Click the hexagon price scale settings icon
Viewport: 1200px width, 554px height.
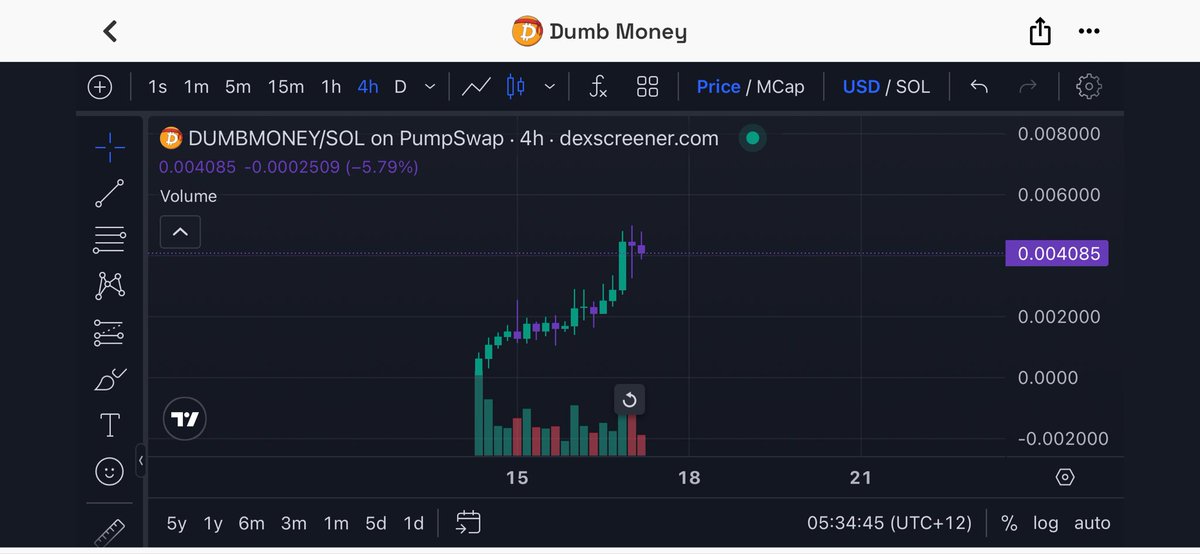point(1065,477)
